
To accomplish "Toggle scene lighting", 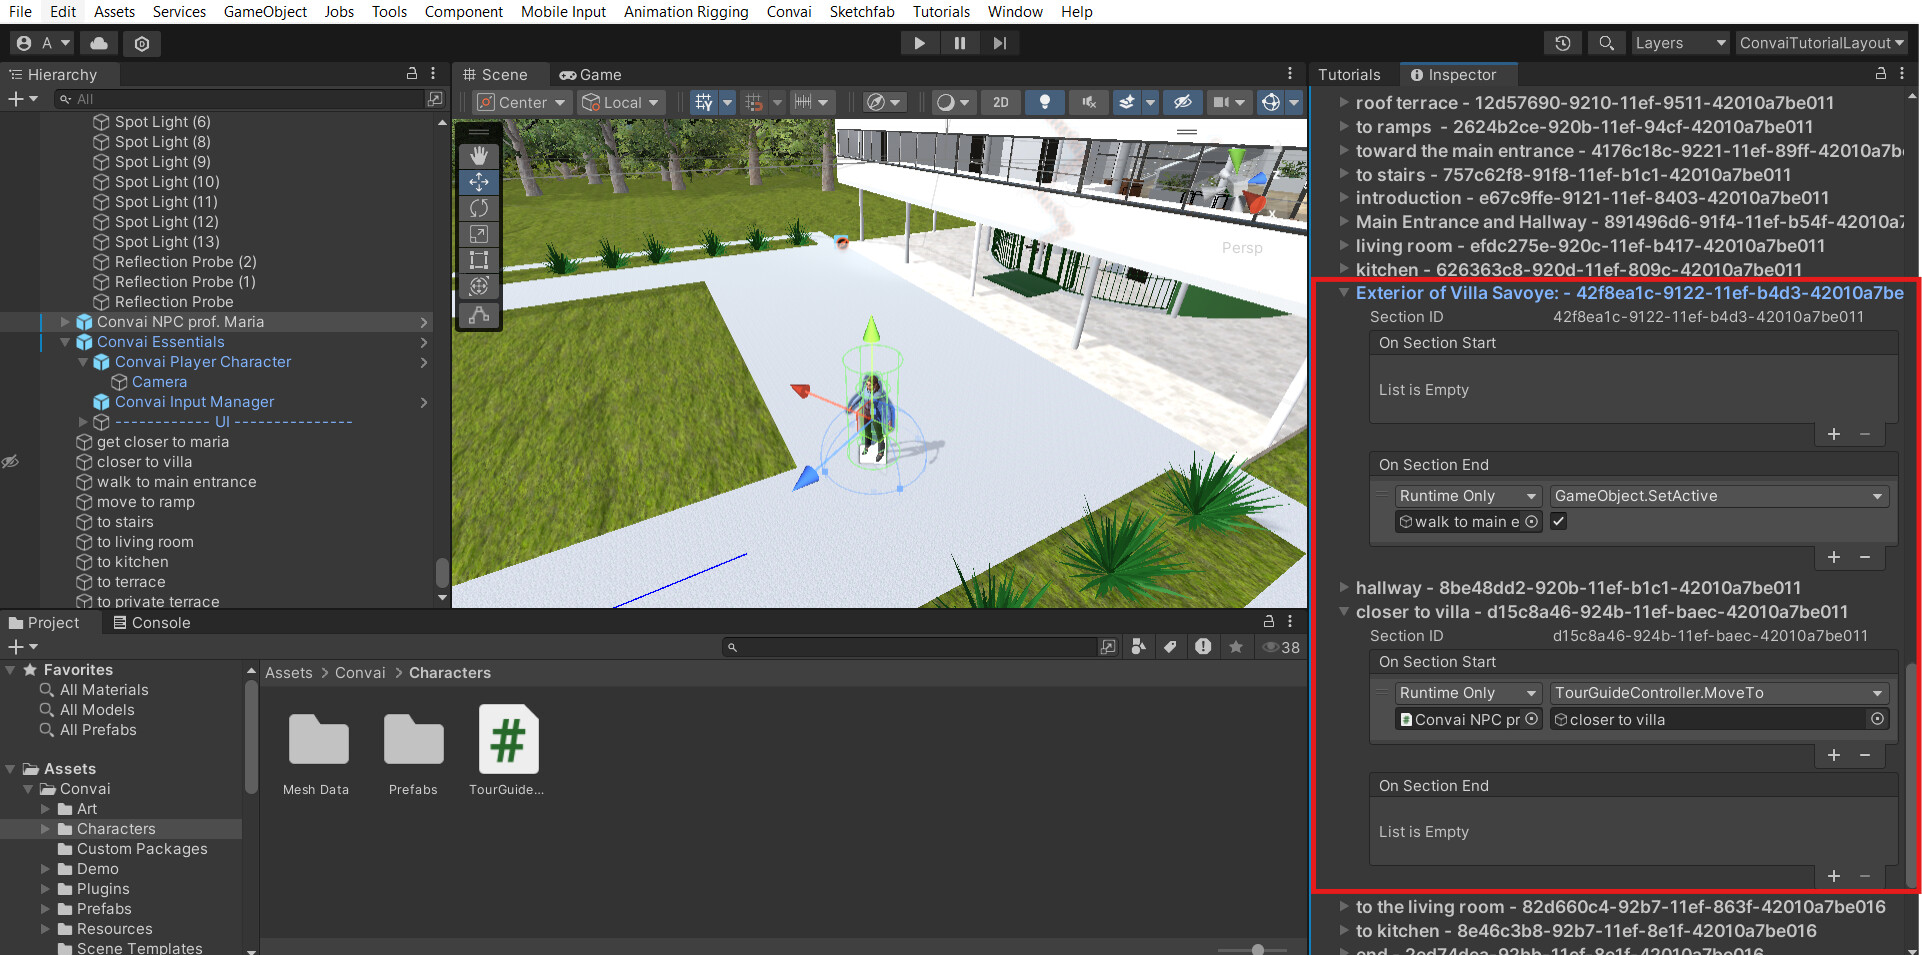I will tap(1044, 102).
